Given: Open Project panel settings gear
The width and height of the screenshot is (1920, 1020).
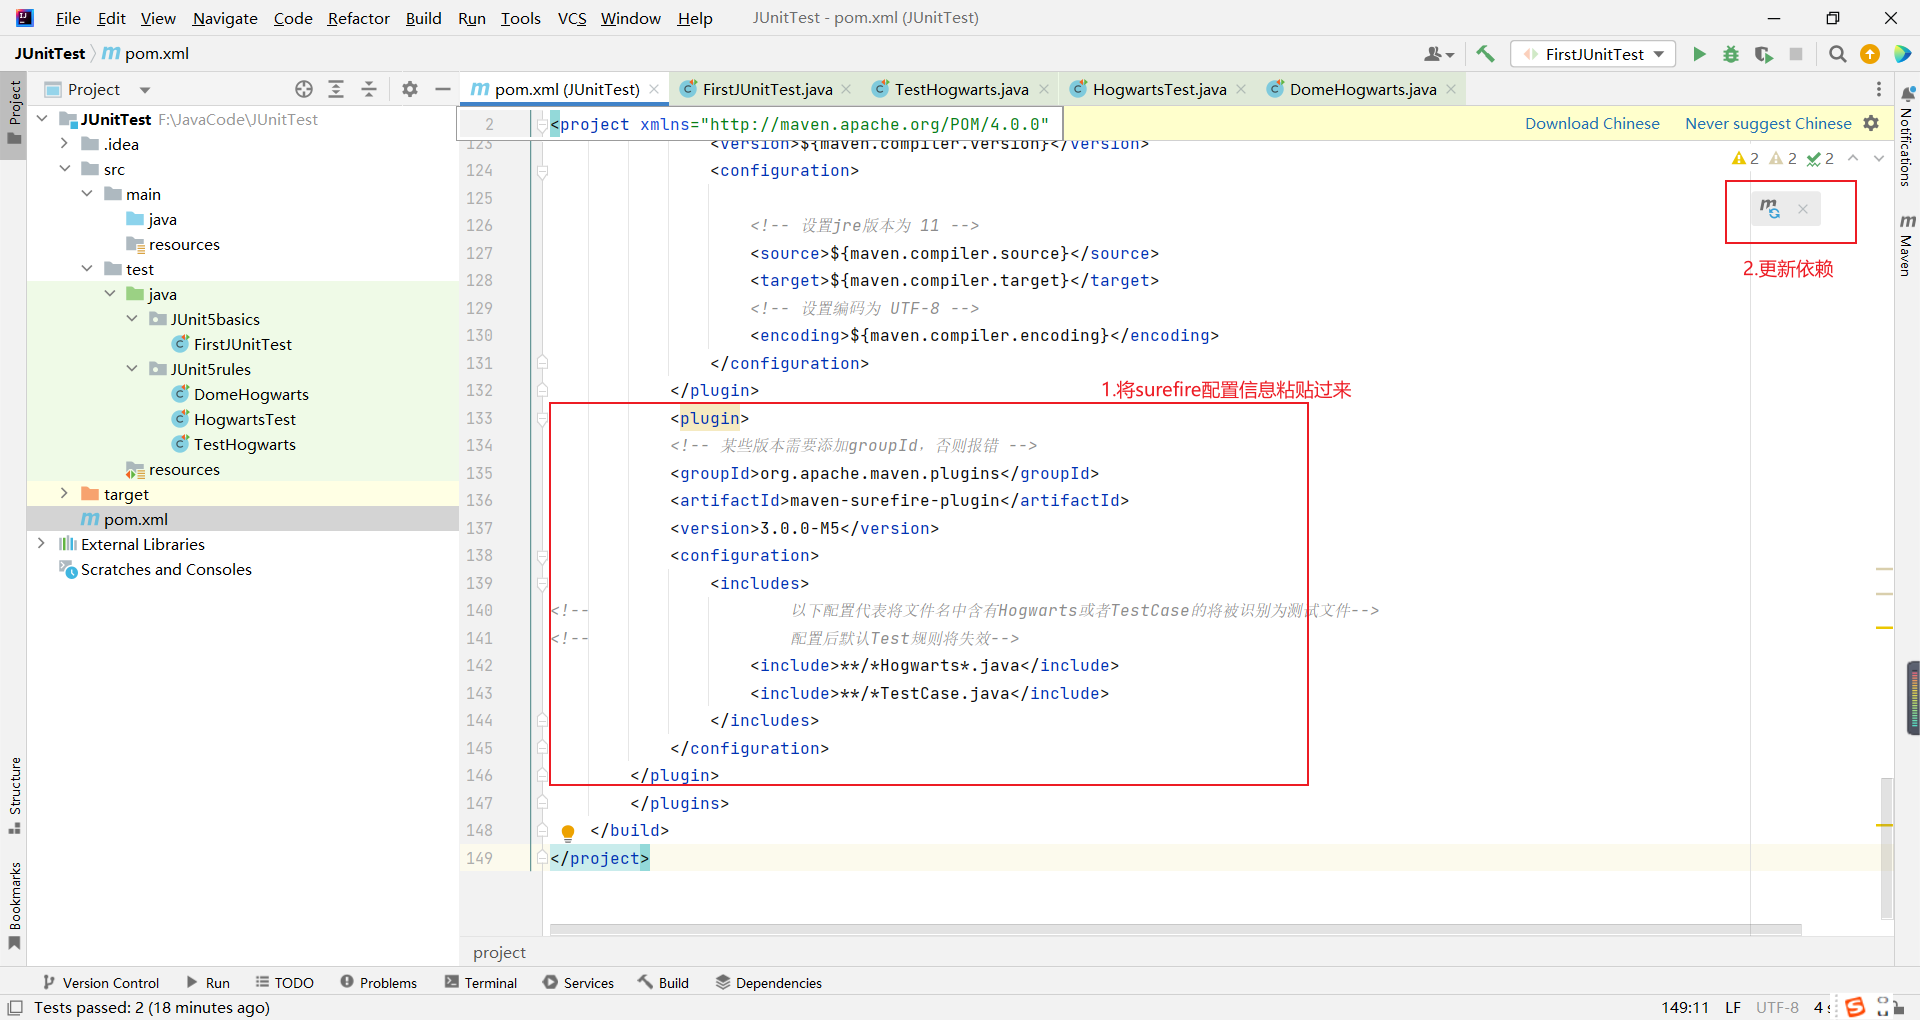Looking at the screenshot, I should click(409, 89).
